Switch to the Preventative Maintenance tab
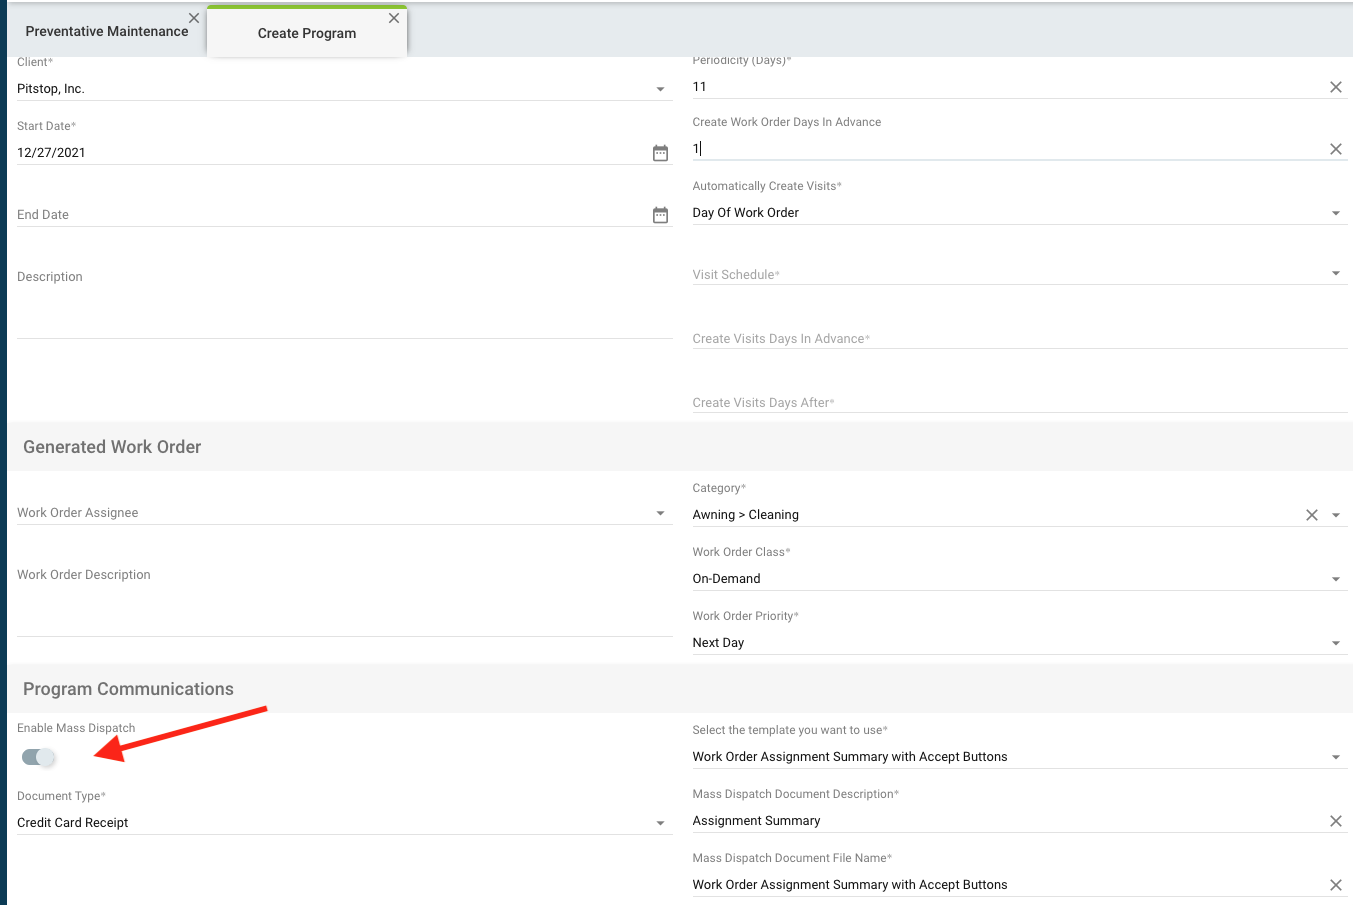Image resolution: width=1353 pixels, height=905 pixels. pos(106,32)
